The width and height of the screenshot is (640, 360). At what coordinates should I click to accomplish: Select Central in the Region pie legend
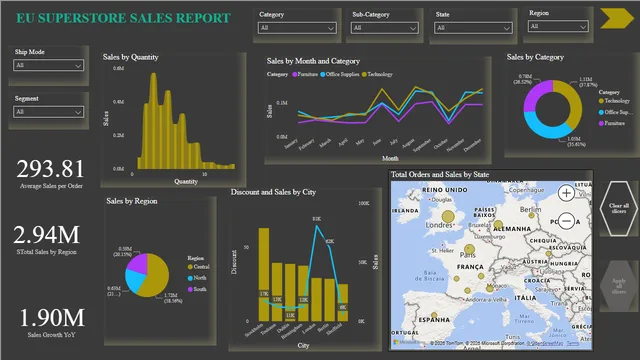pyautogui.click(x=198, y=267)
